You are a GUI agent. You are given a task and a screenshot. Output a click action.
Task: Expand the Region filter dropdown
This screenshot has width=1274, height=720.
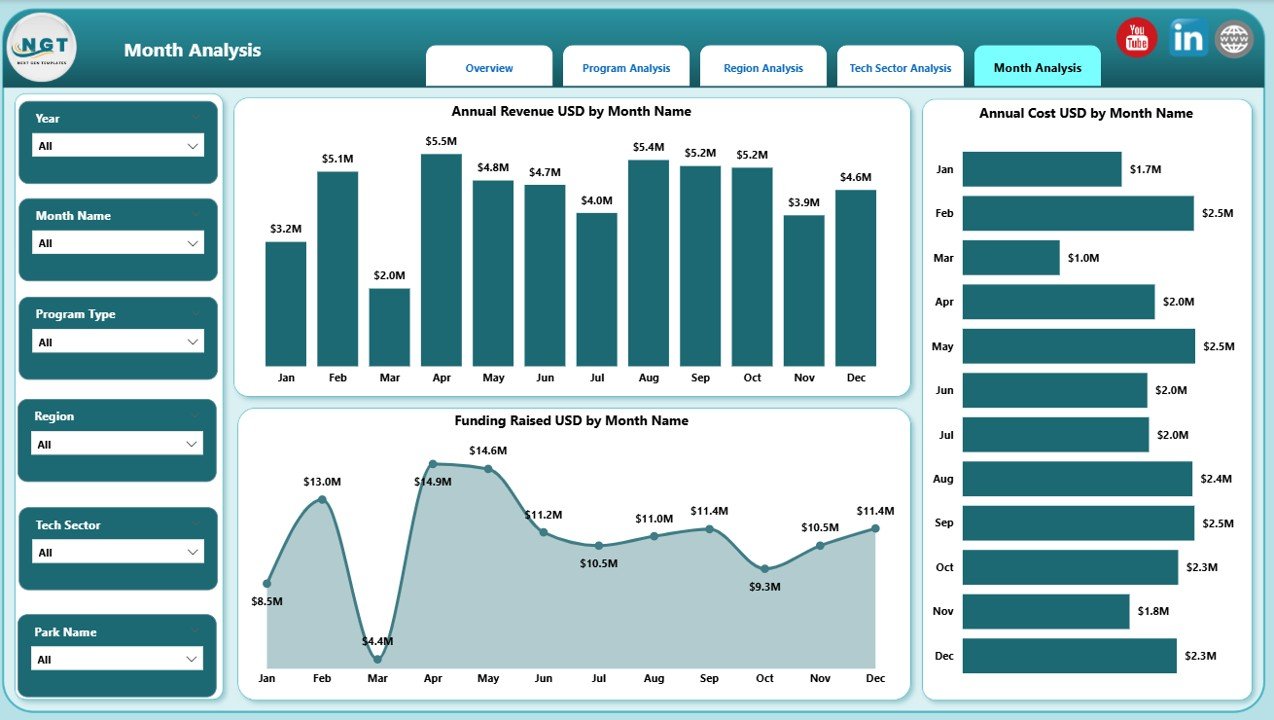196,444
